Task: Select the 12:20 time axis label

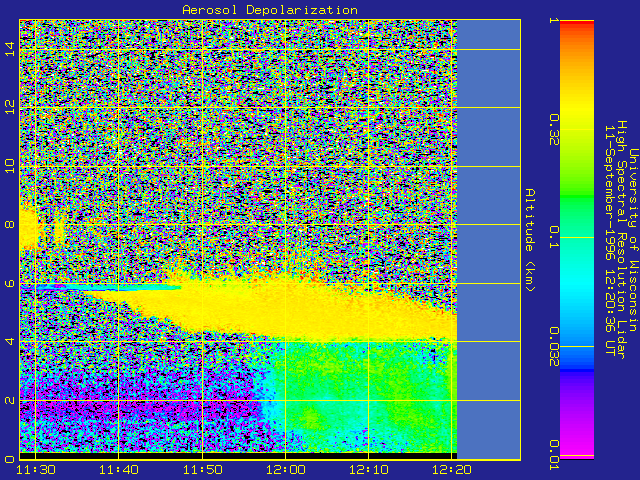Action: [452, 470]
